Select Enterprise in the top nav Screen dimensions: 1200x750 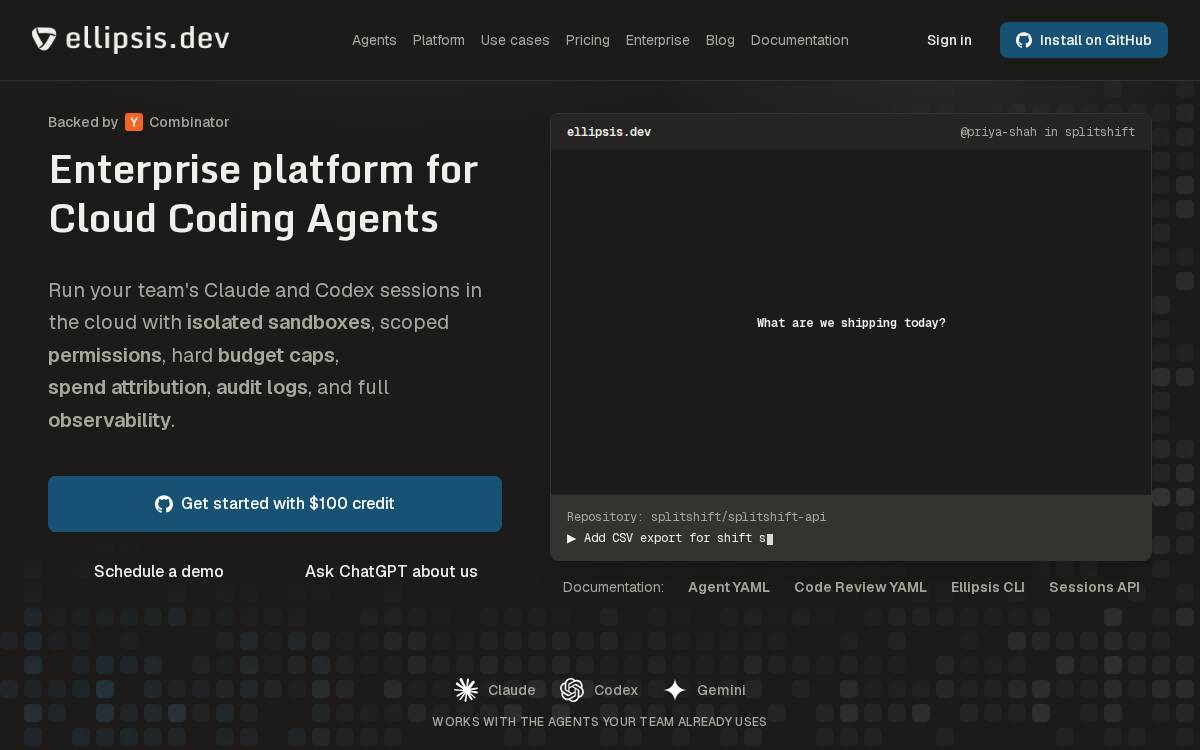point(658,40)
